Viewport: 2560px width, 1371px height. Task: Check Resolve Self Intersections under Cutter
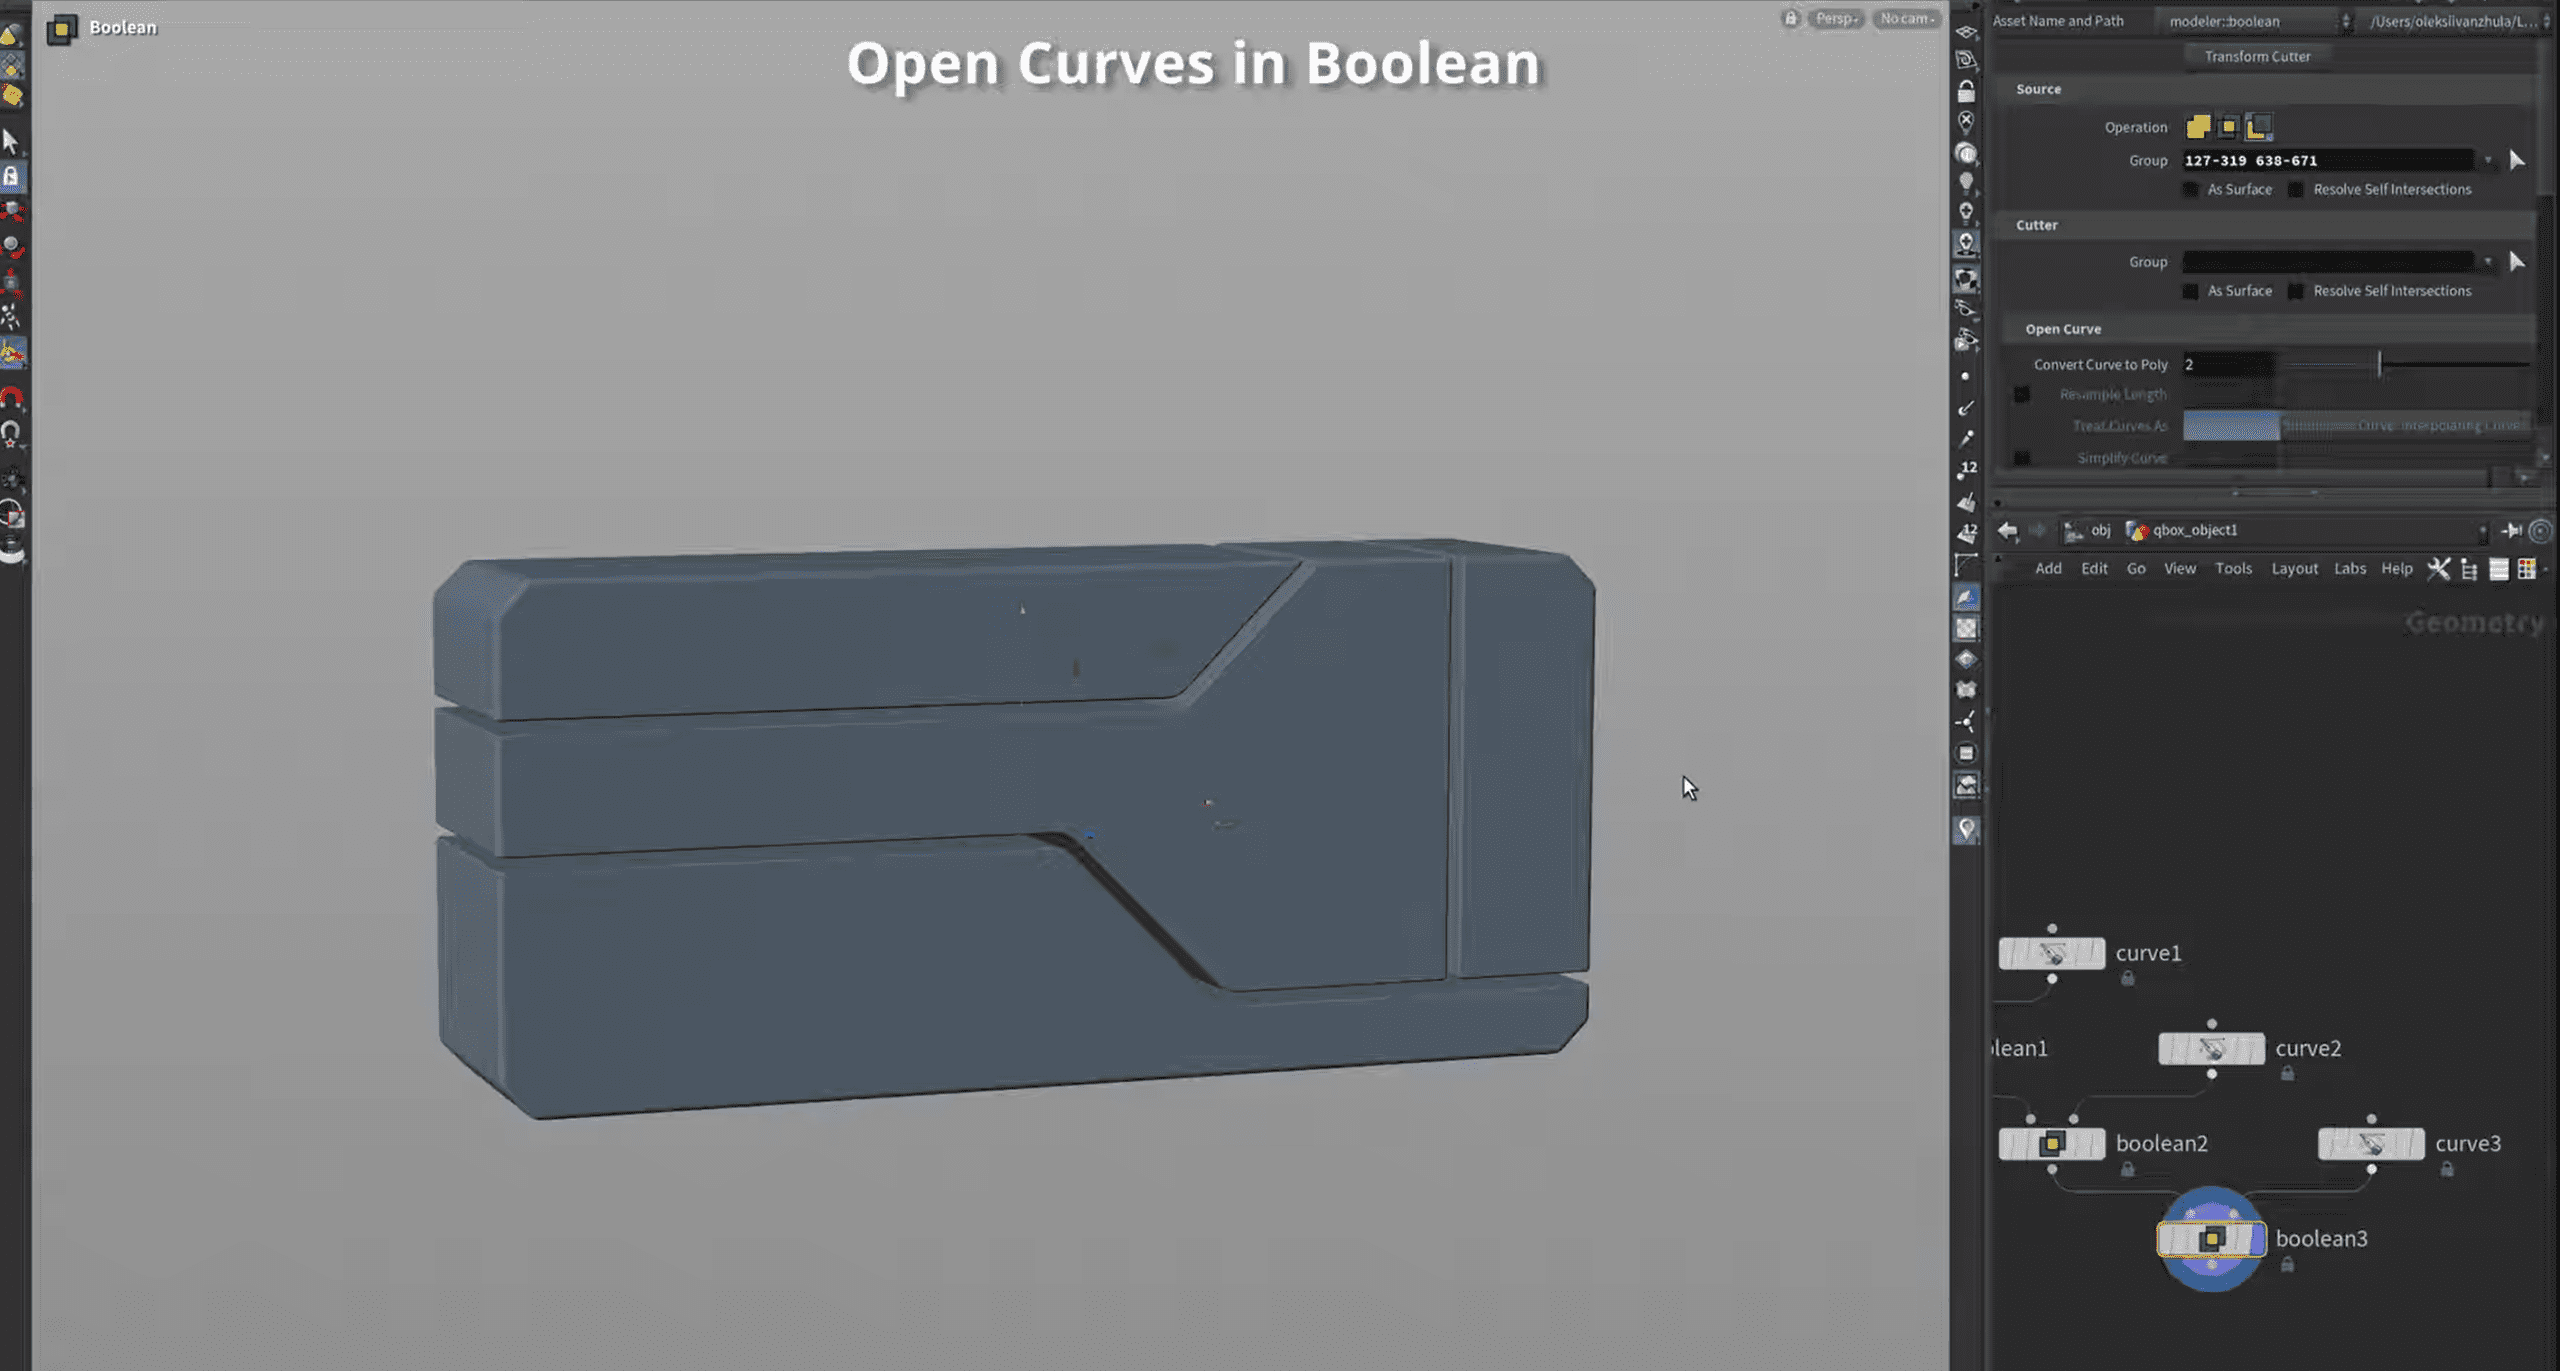pyautogui.click(x=2294, y=290)
